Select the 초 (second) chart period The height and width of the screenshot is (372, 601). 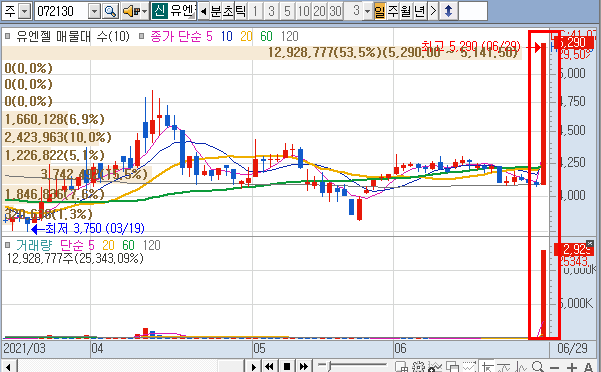[x=228, y=11]
